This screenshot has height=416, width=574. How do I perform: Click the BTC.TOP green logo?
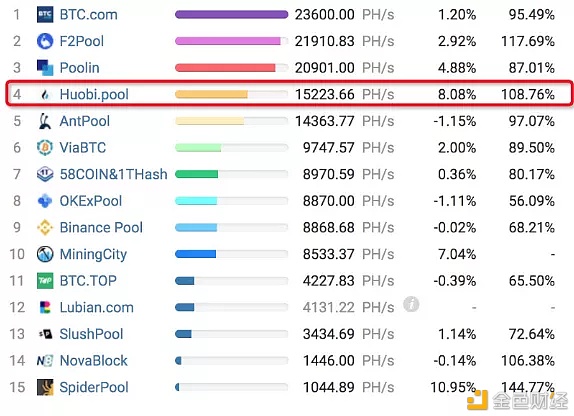45,281
